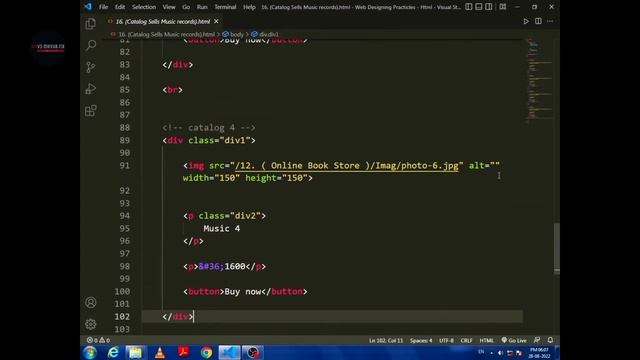Open the Help menu
This screenshot has width=640, height=360.
[249, 7]
